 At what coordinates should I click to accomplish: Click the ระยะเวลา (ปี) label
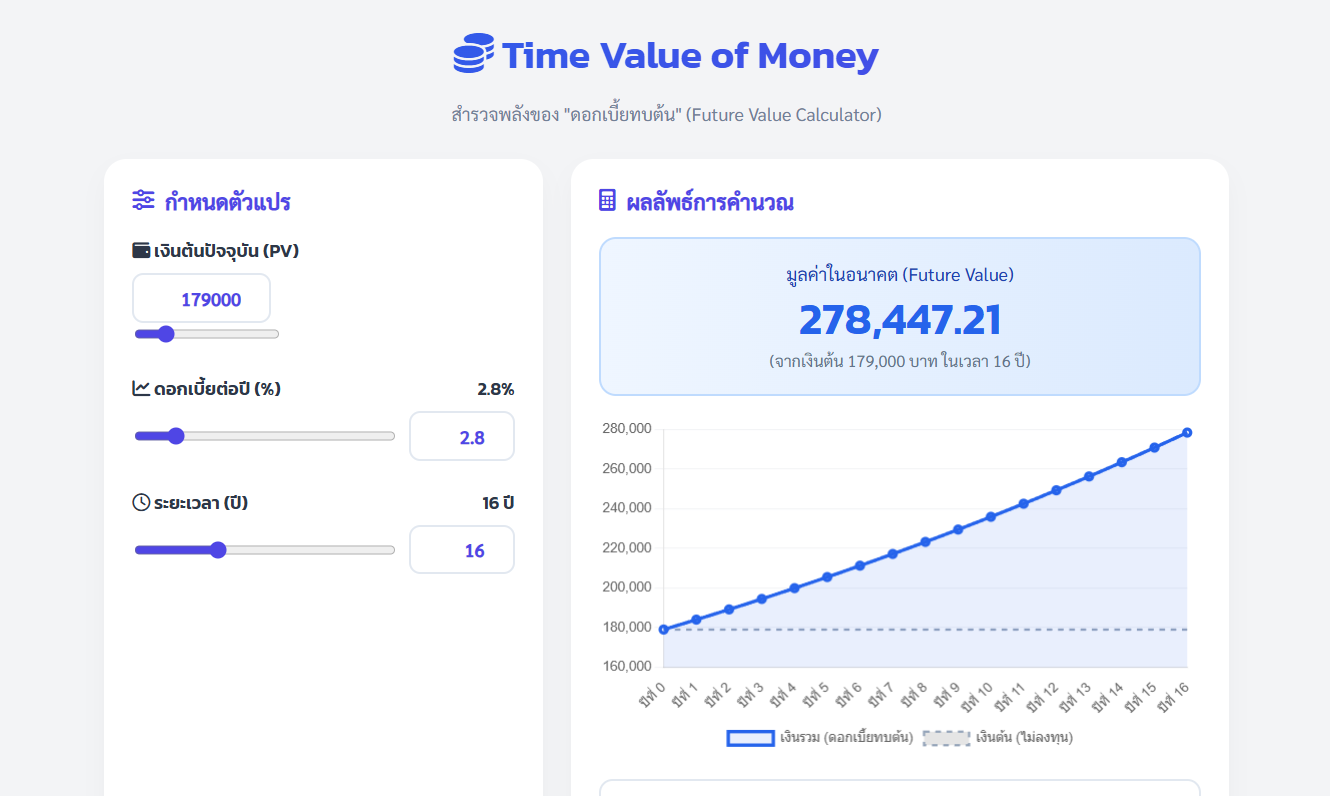pos(201,502)
